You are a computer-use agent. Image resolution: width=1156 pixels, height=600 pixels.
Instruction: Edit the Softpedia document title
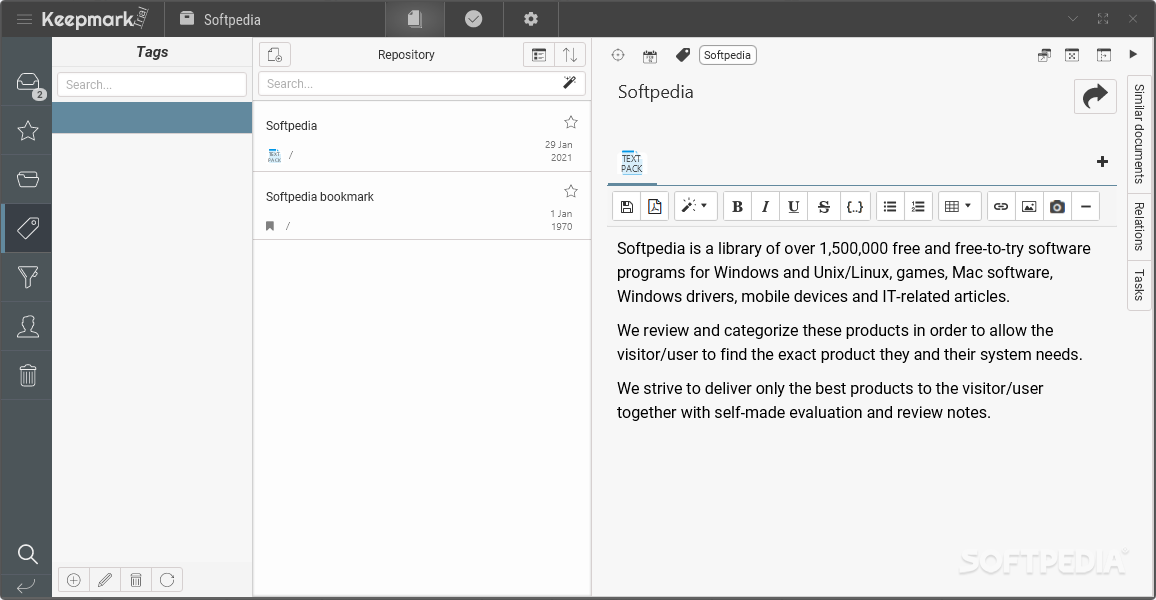point(655,92)
